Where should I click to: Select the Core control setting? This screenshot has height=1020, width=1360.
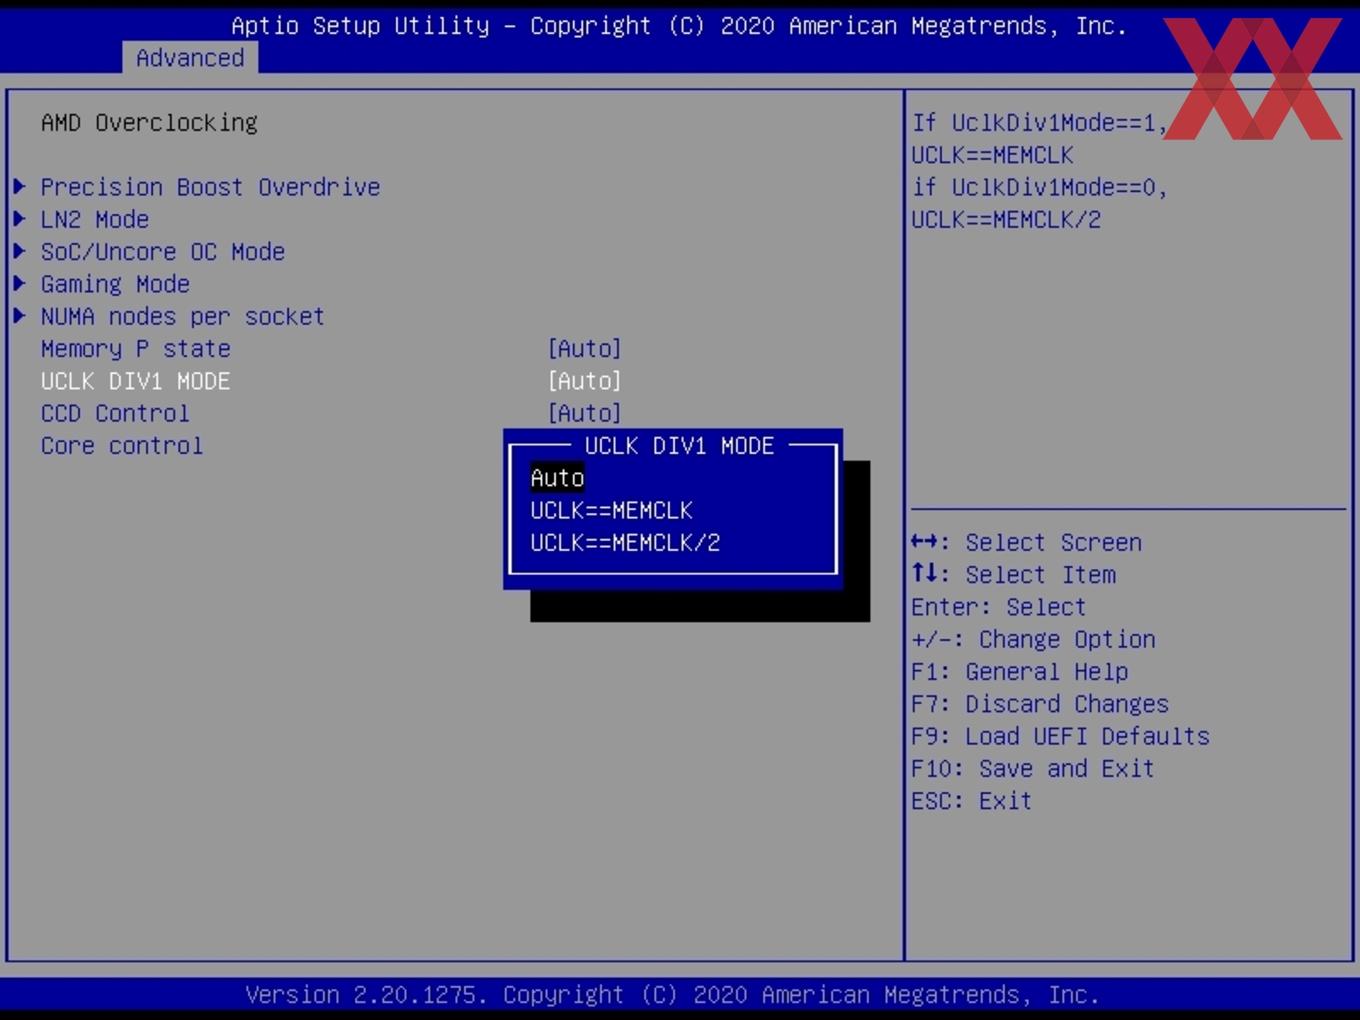(x=122, y=446)
